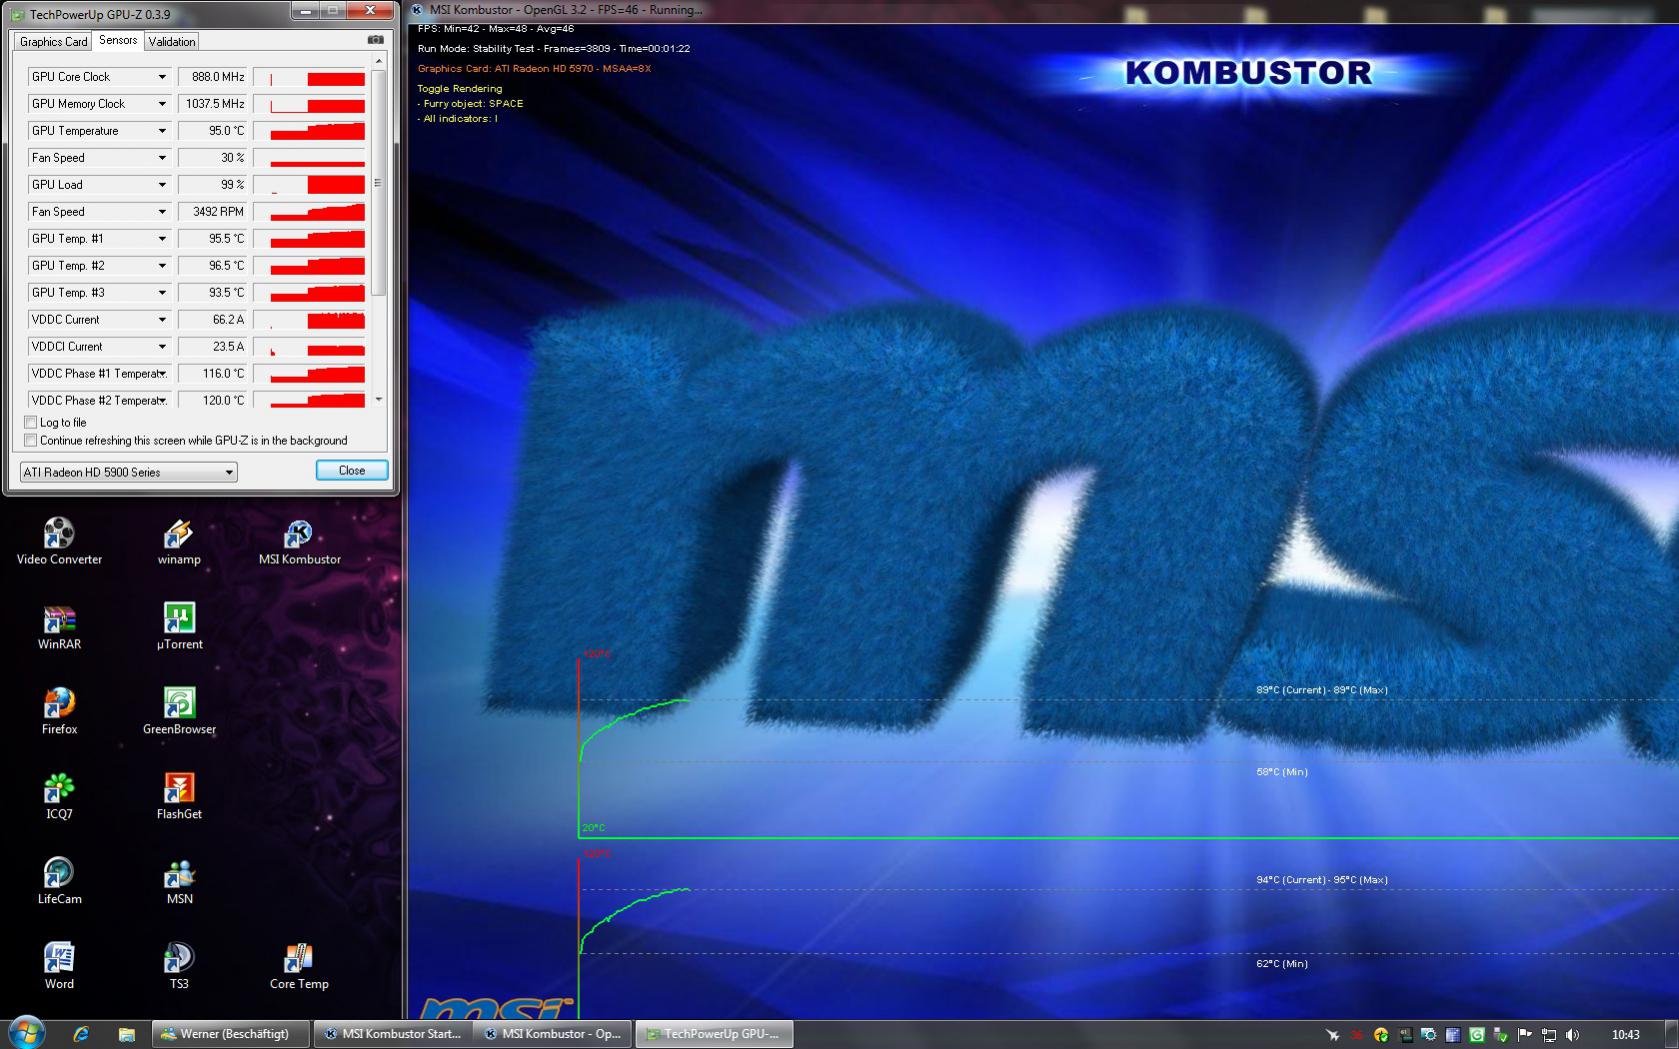This screenshot has width=1679, height=1049.
Task: Click the Show Desktop strip at taskbar end
Action: 1671,1035
